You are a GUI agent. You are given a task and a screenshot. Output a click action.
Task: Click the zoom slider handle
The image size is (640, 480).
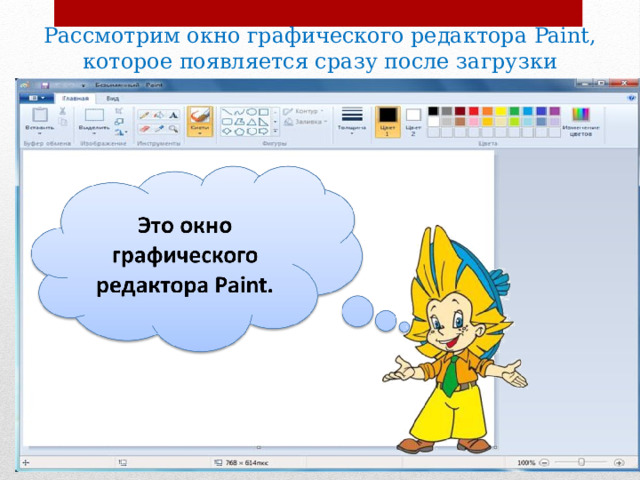click(x=581, y=462)
